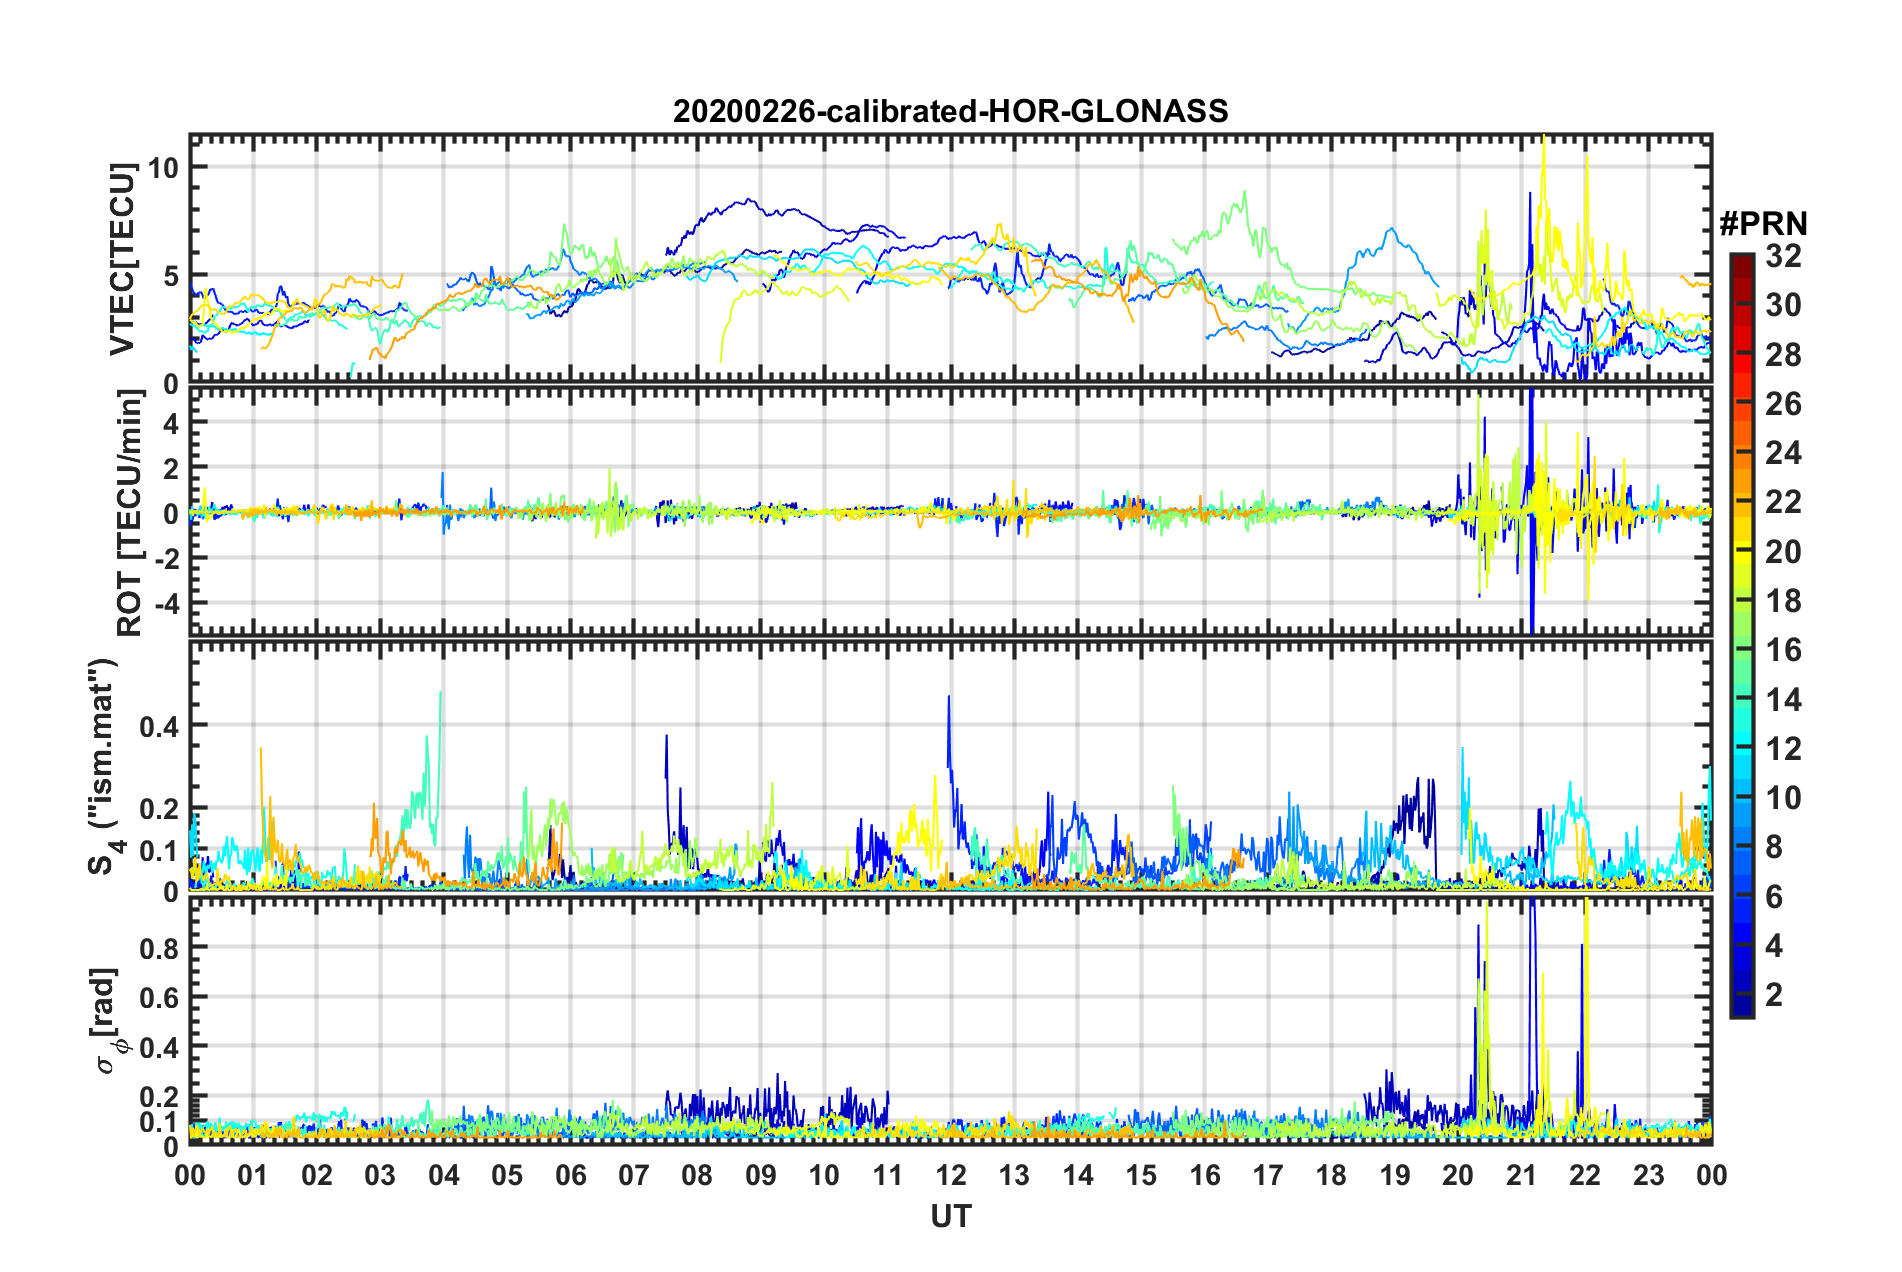Click the green PRN 16 colorbar region
The width and height of the screenshot is (1902, 1272).
click(1741, 650)
